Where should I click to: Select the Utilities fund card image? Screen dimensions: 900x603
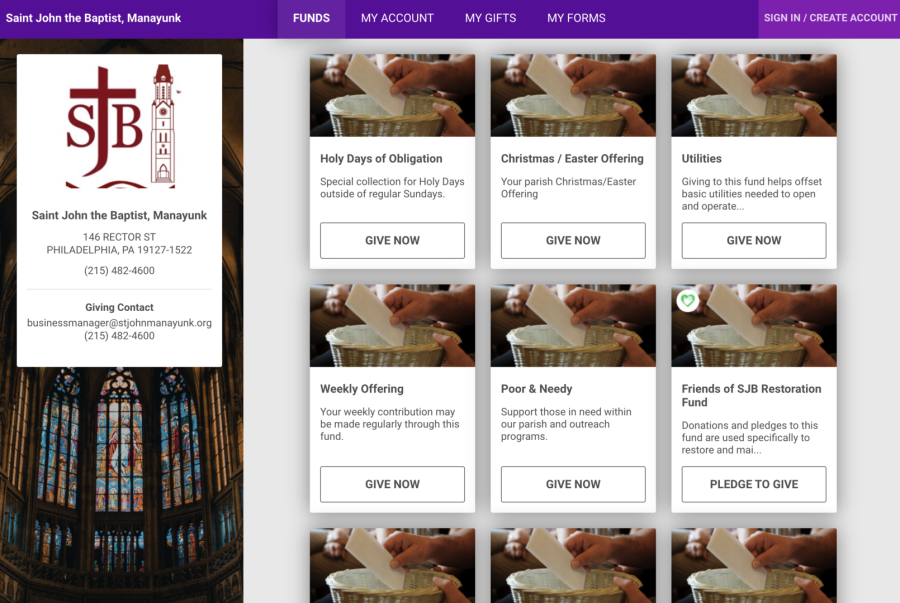[753, 96]
